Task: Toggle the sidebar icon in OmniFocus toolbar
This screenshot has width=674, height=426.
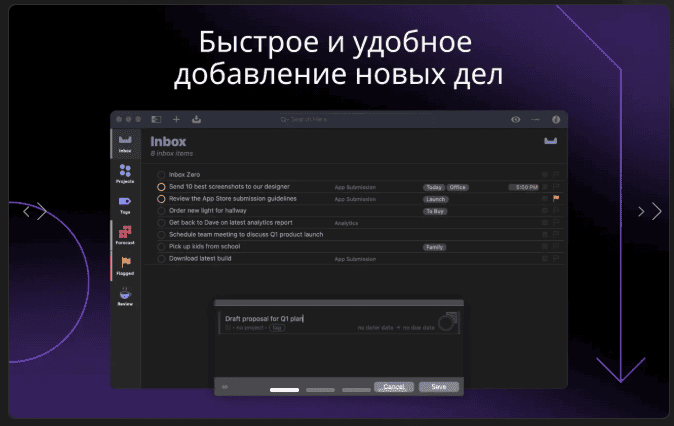Action: [x=156, y=120]
